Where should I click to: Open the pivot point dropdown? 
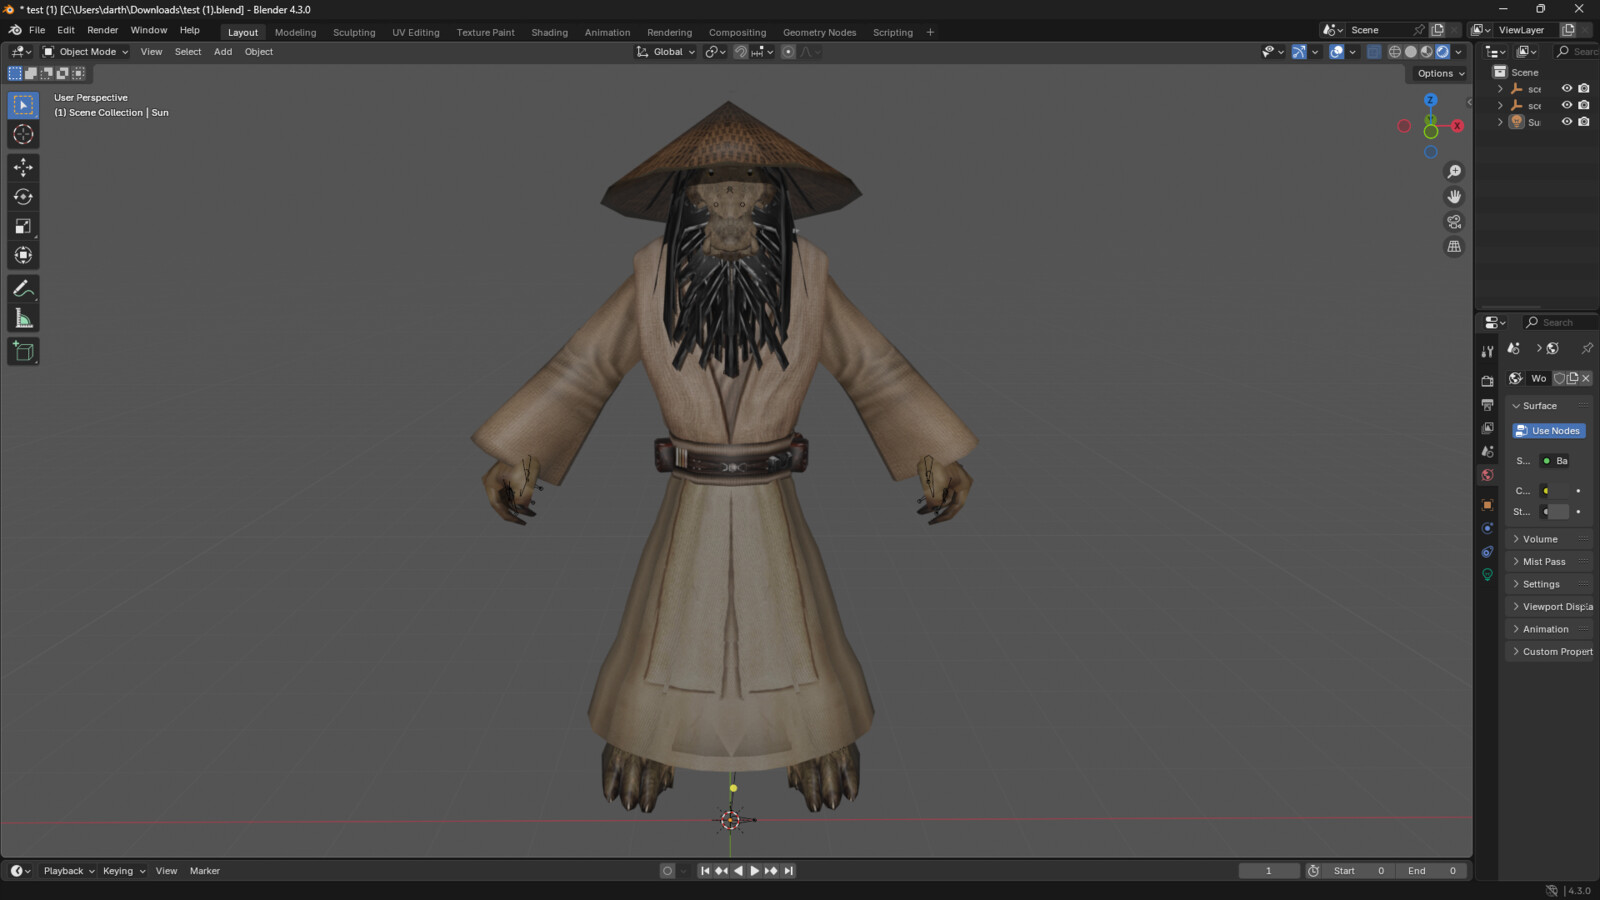715,52
